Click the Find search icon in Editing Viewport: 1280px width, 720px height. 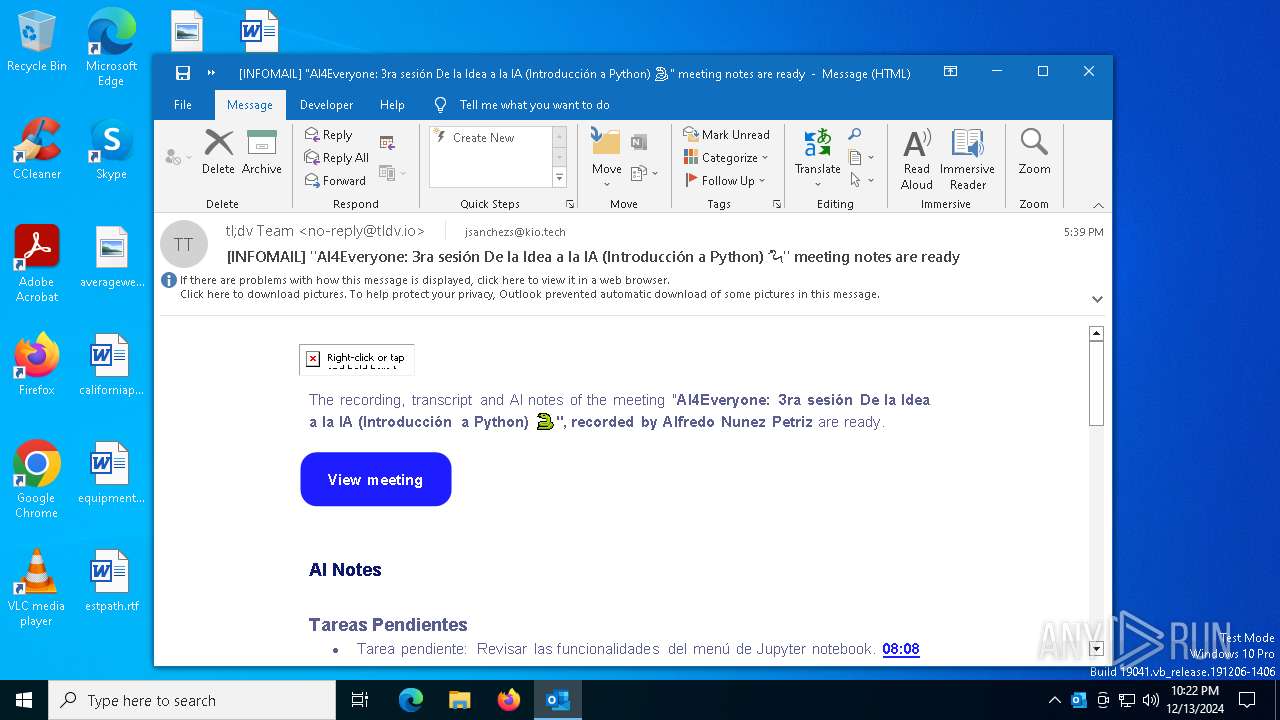point(855,134)
